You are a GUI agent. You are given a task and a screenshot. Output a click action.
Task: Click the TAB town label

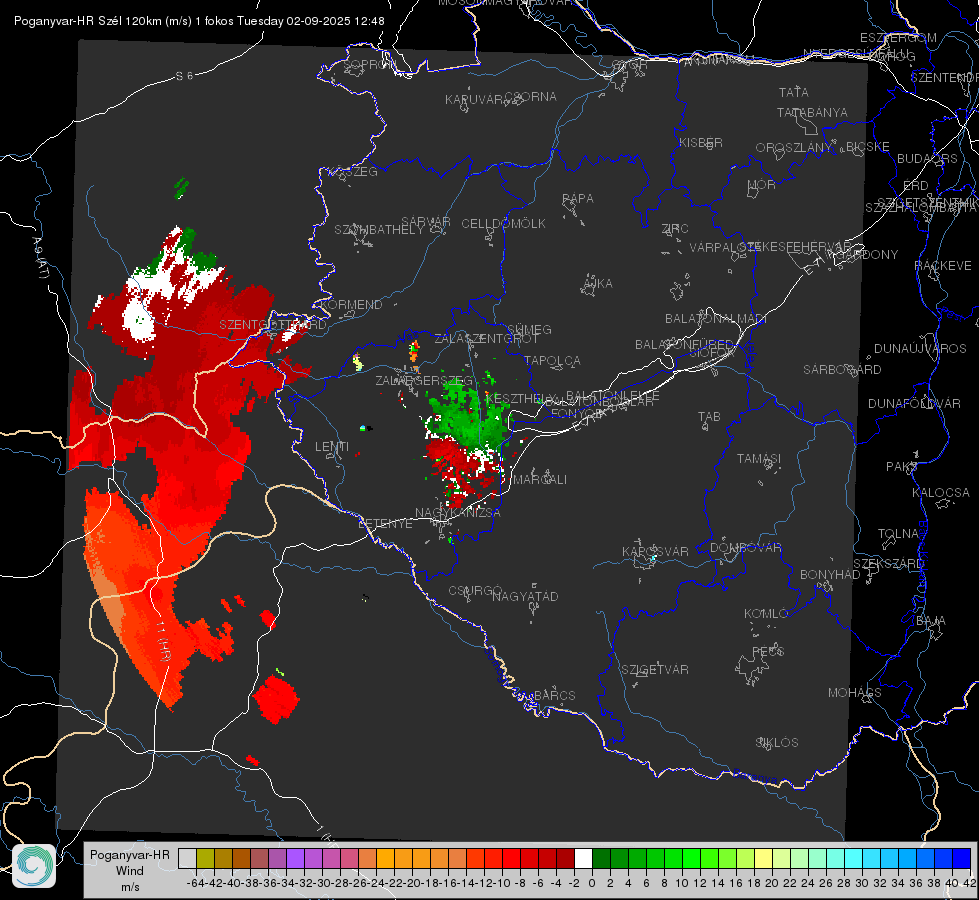pos(709,417)
